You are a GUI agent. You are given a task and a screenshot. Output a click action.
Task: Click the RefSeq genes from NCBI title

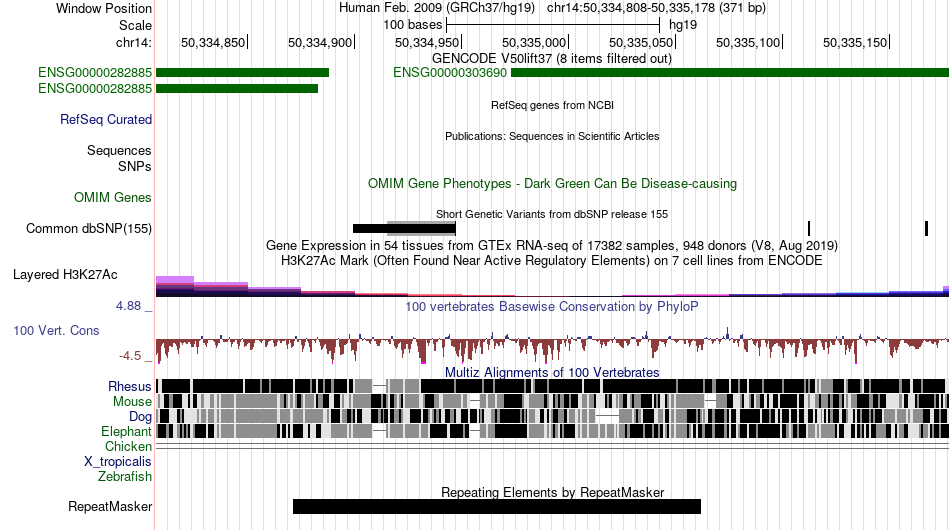click(x=553, y=105)
